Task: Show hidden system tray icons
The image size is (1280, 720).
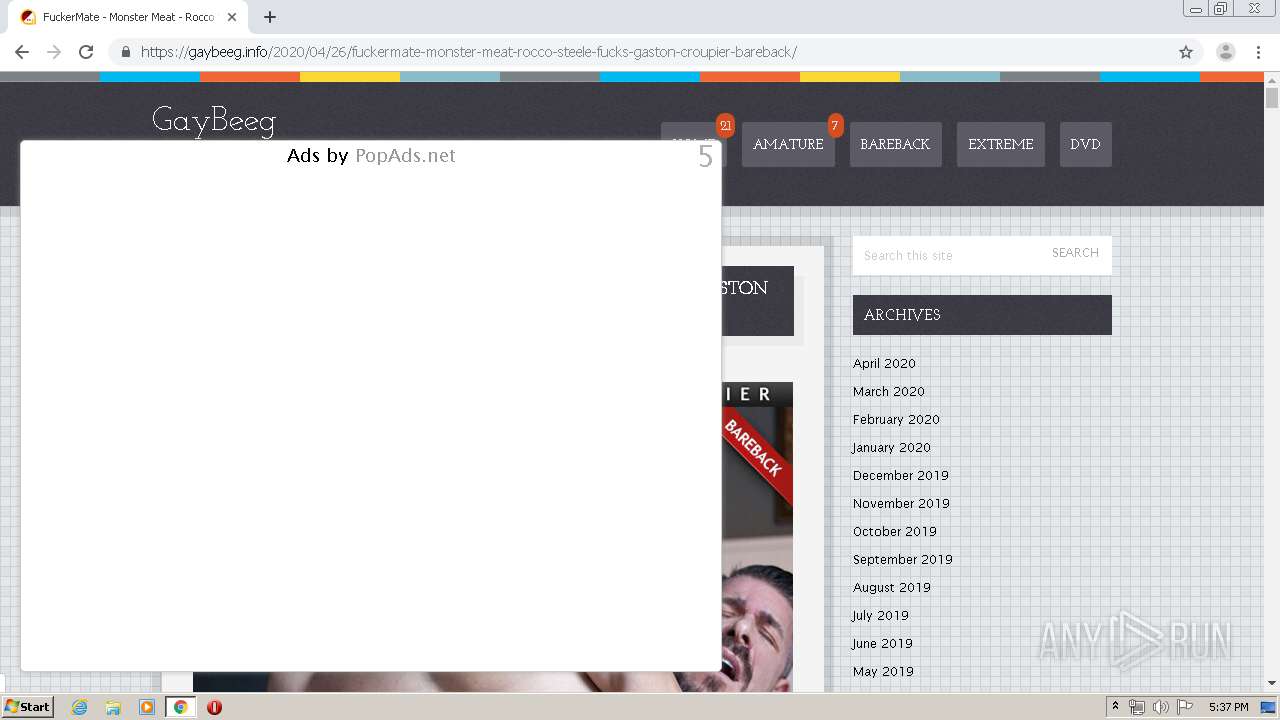Action: [1115, 707]
